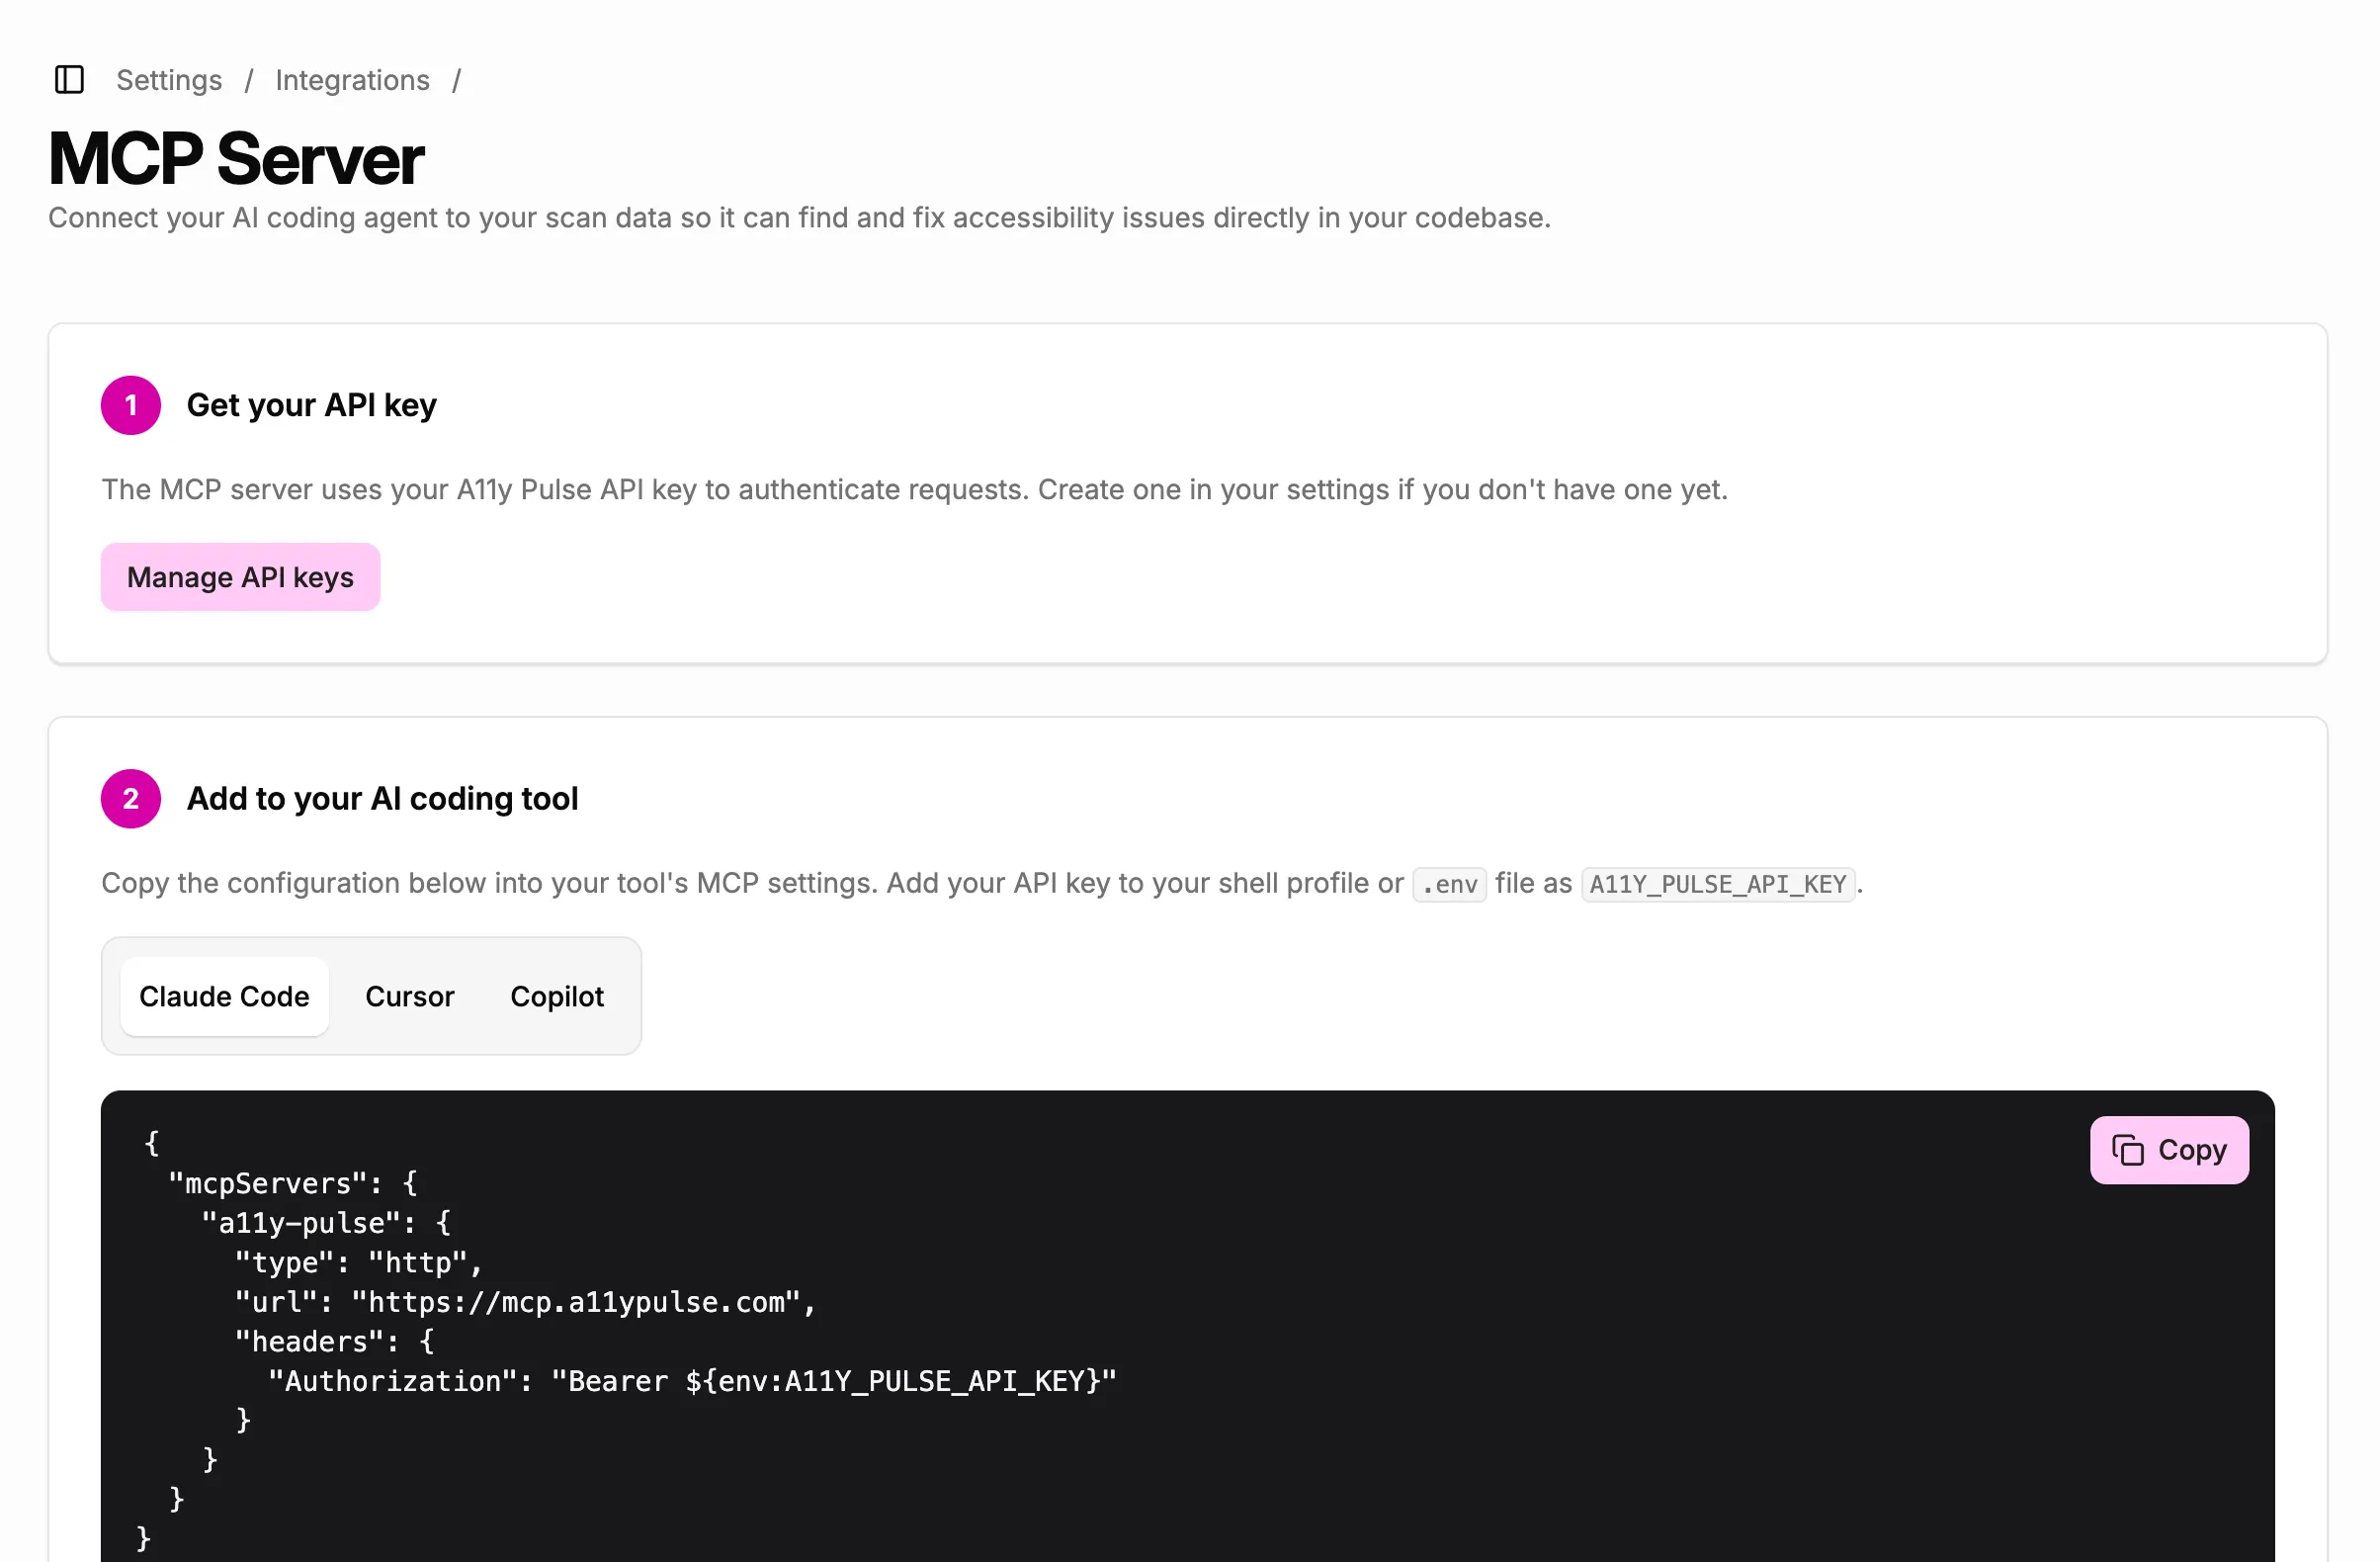Click the step 1 numbered badge
The height and width of the screenshot is (1562, 2380).
pos(130,405)
